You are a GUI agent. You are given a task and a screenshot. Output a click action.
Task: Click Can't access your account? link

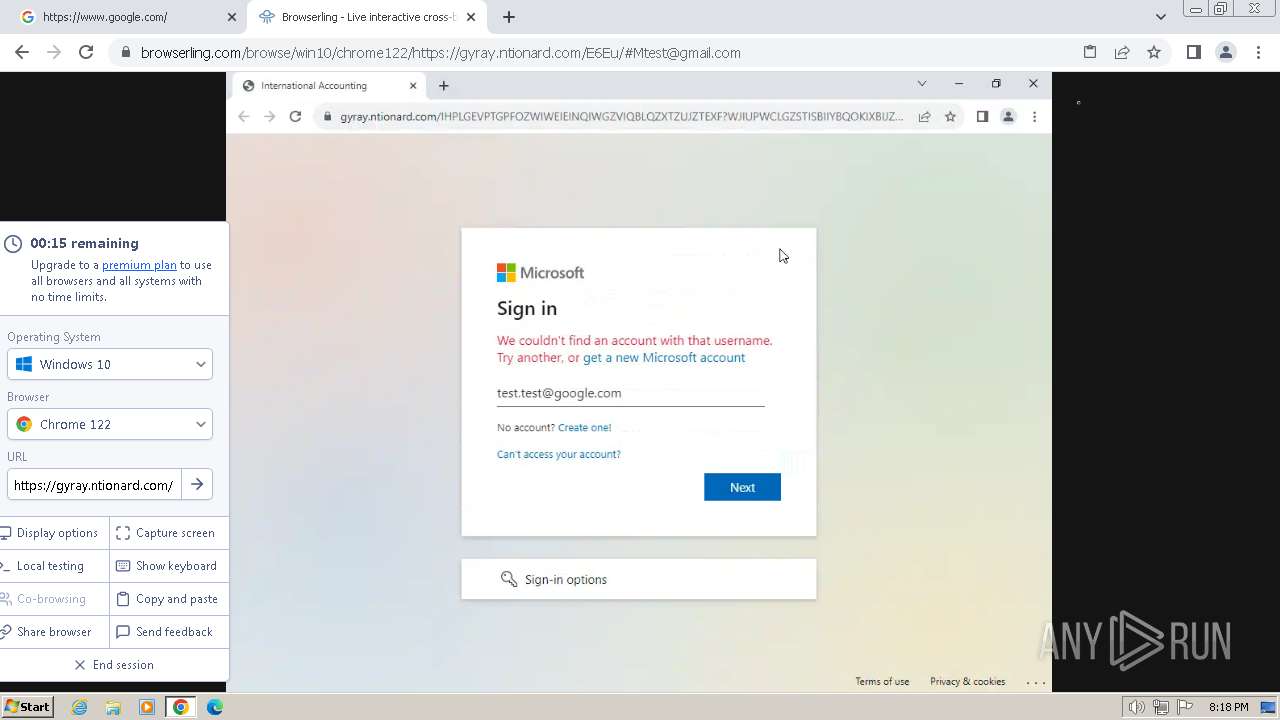[x=559, y=455]
